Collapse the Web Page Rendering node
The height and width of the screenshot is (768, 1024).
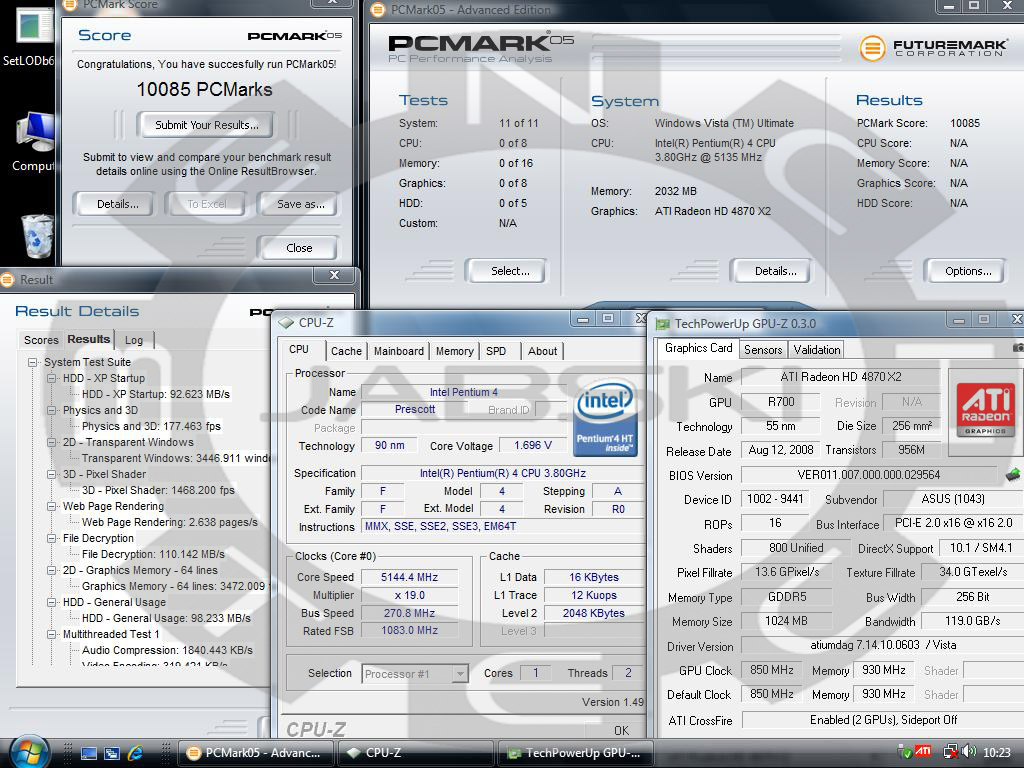tap(52, 506)
